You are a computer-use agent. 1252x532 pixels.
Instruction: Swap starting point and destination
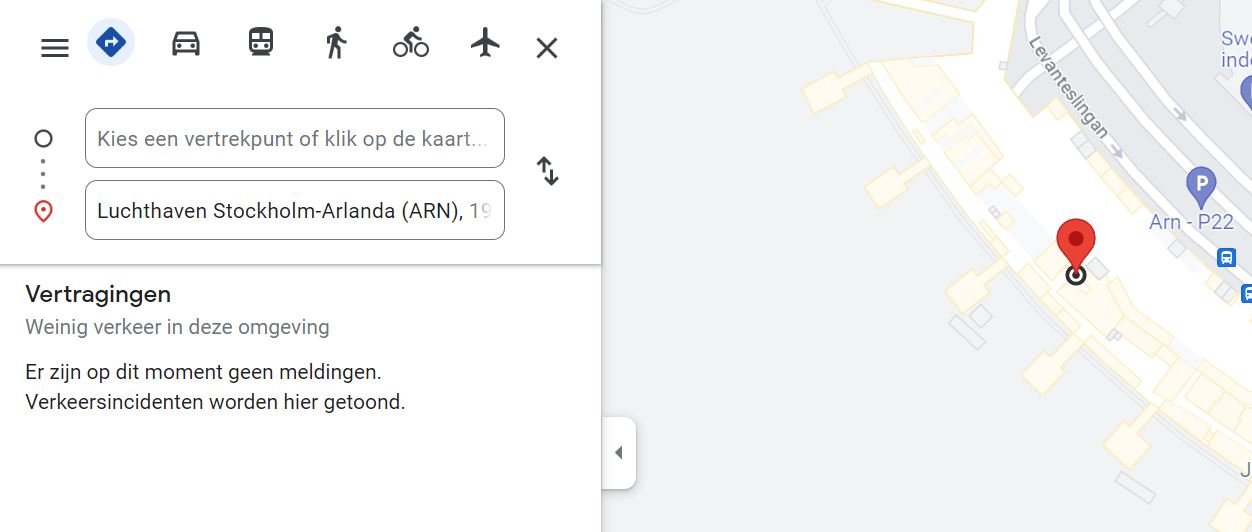tap(547, 171)
